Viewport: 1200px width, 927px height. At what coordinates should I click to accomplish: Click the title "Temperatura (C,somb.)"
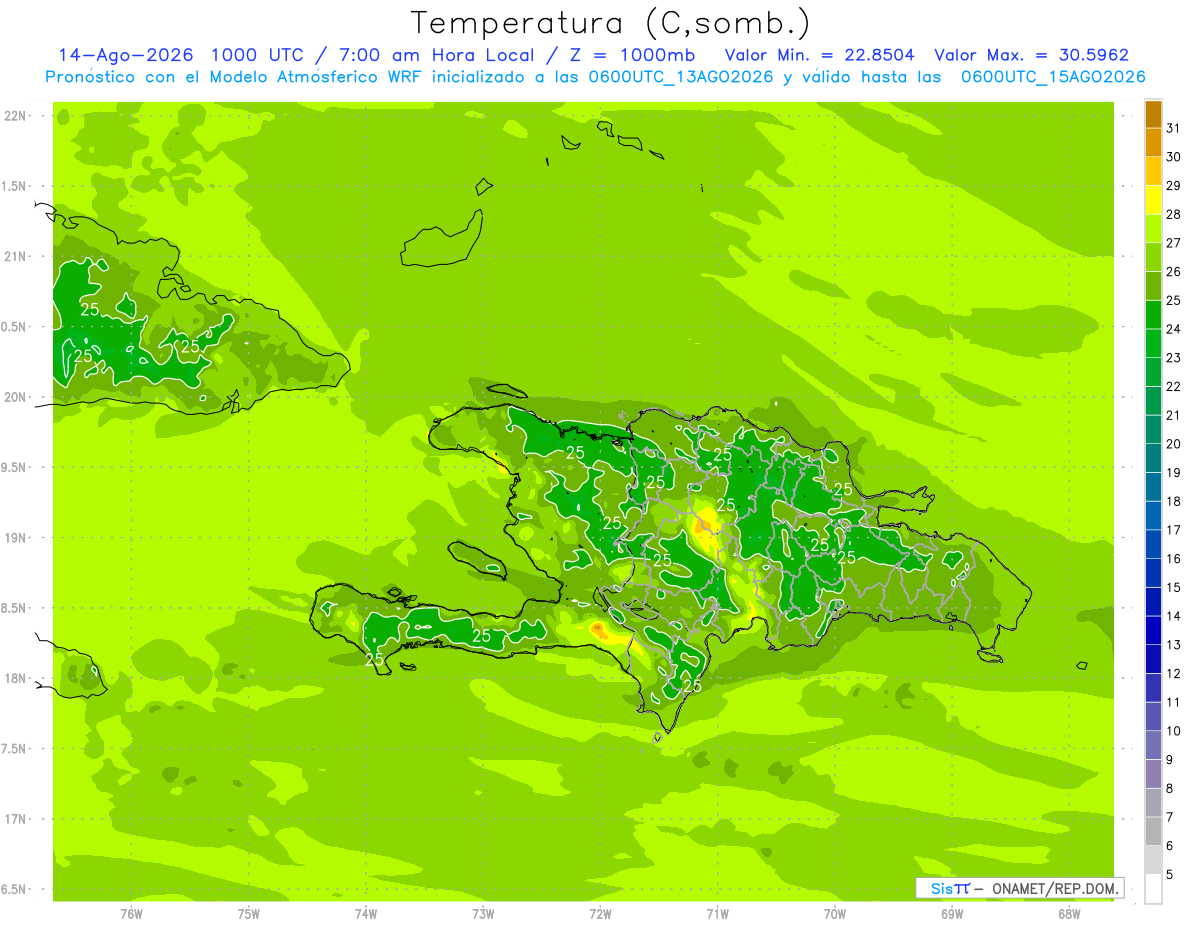coord(611,23)
